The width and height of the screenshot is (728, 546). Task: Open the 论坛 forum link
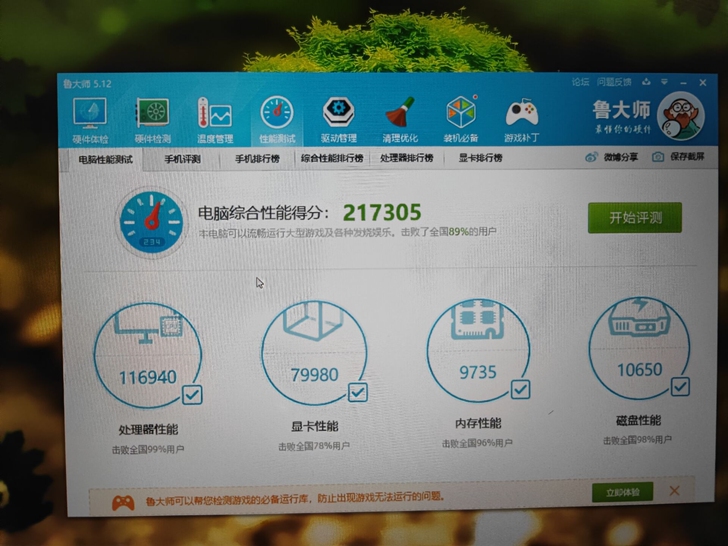(x=580, y=82)
